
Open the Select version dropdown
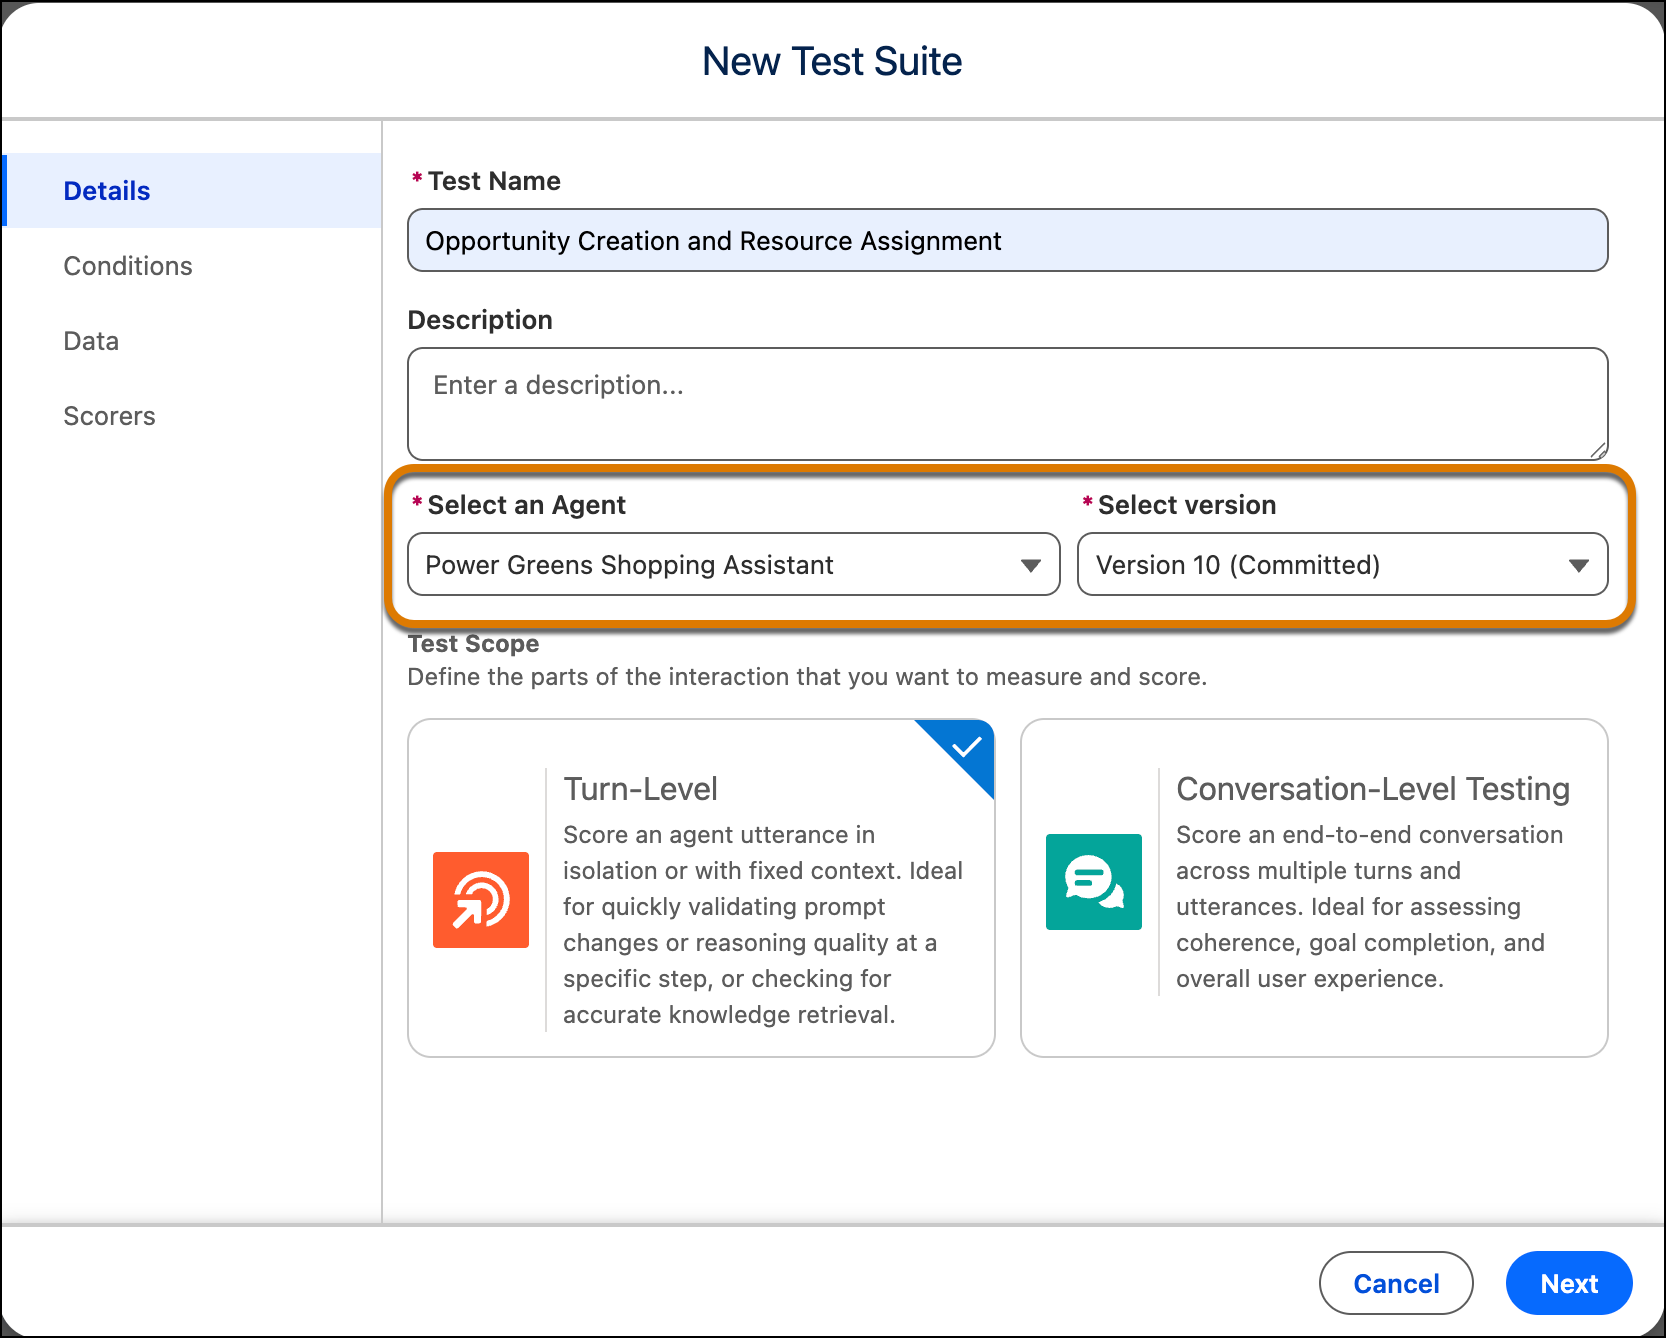point(1342,564)
